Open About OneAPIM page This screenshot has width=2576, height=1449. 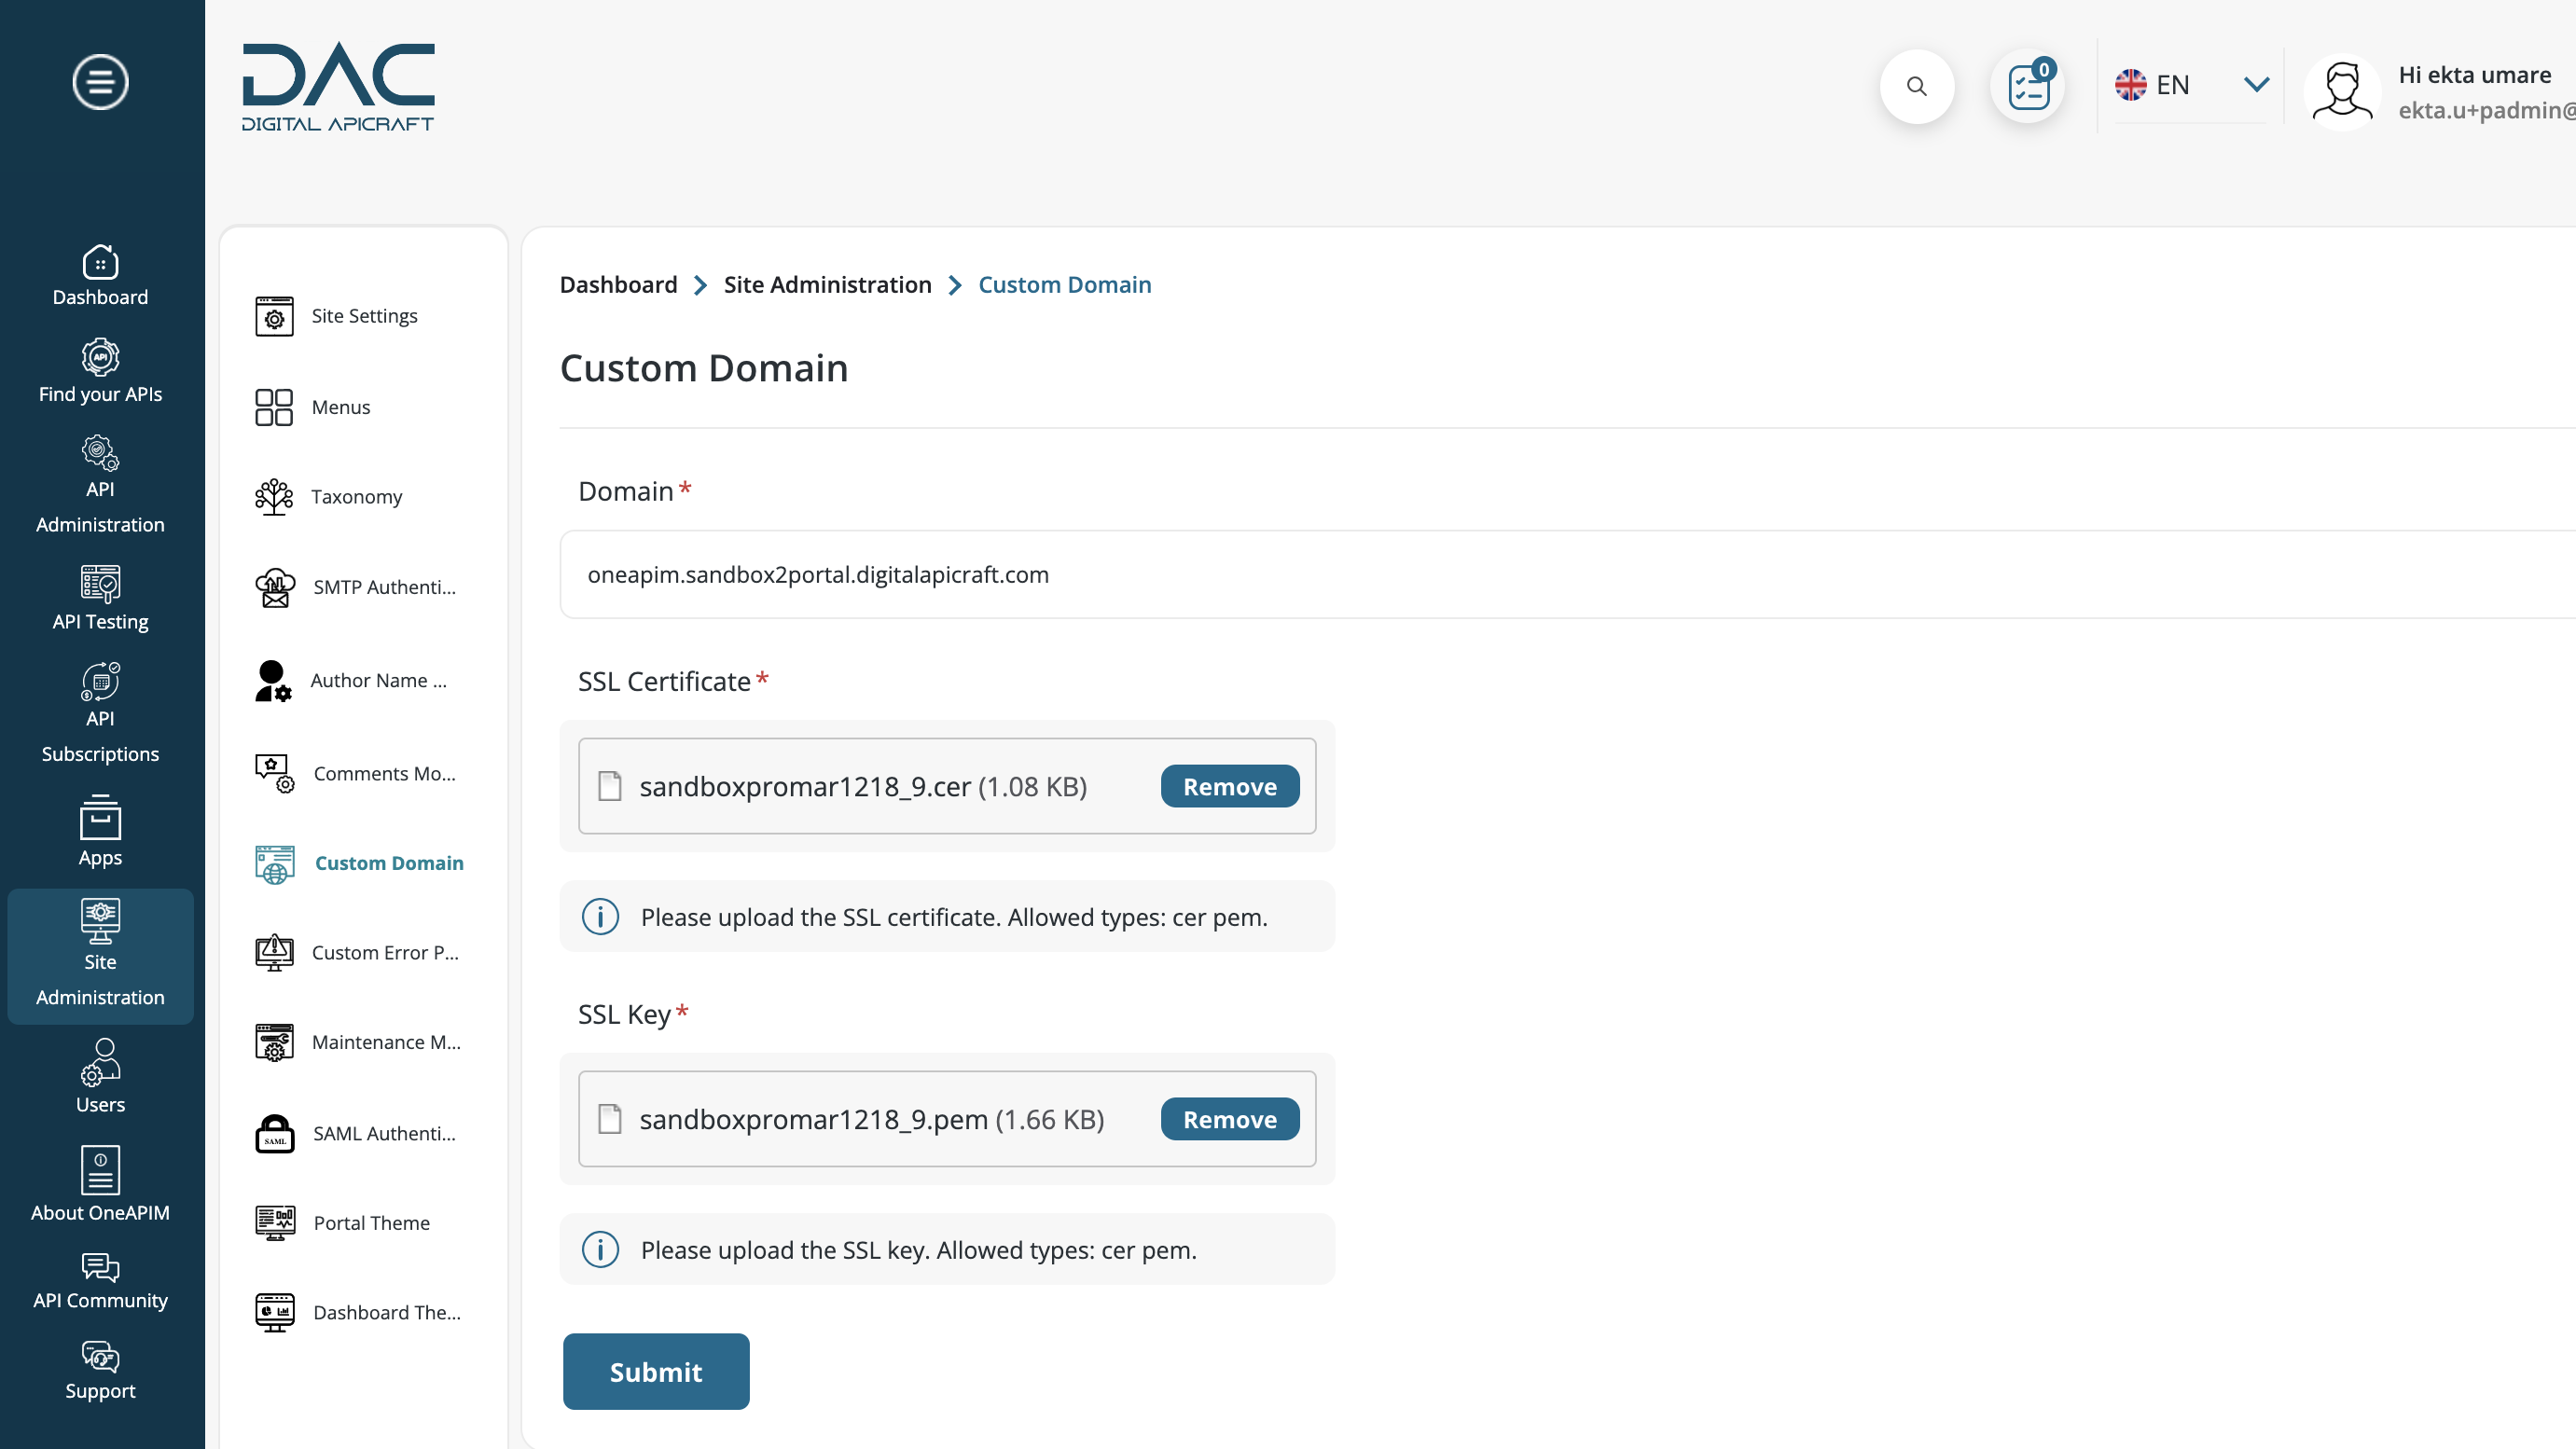pos(100,1185)
